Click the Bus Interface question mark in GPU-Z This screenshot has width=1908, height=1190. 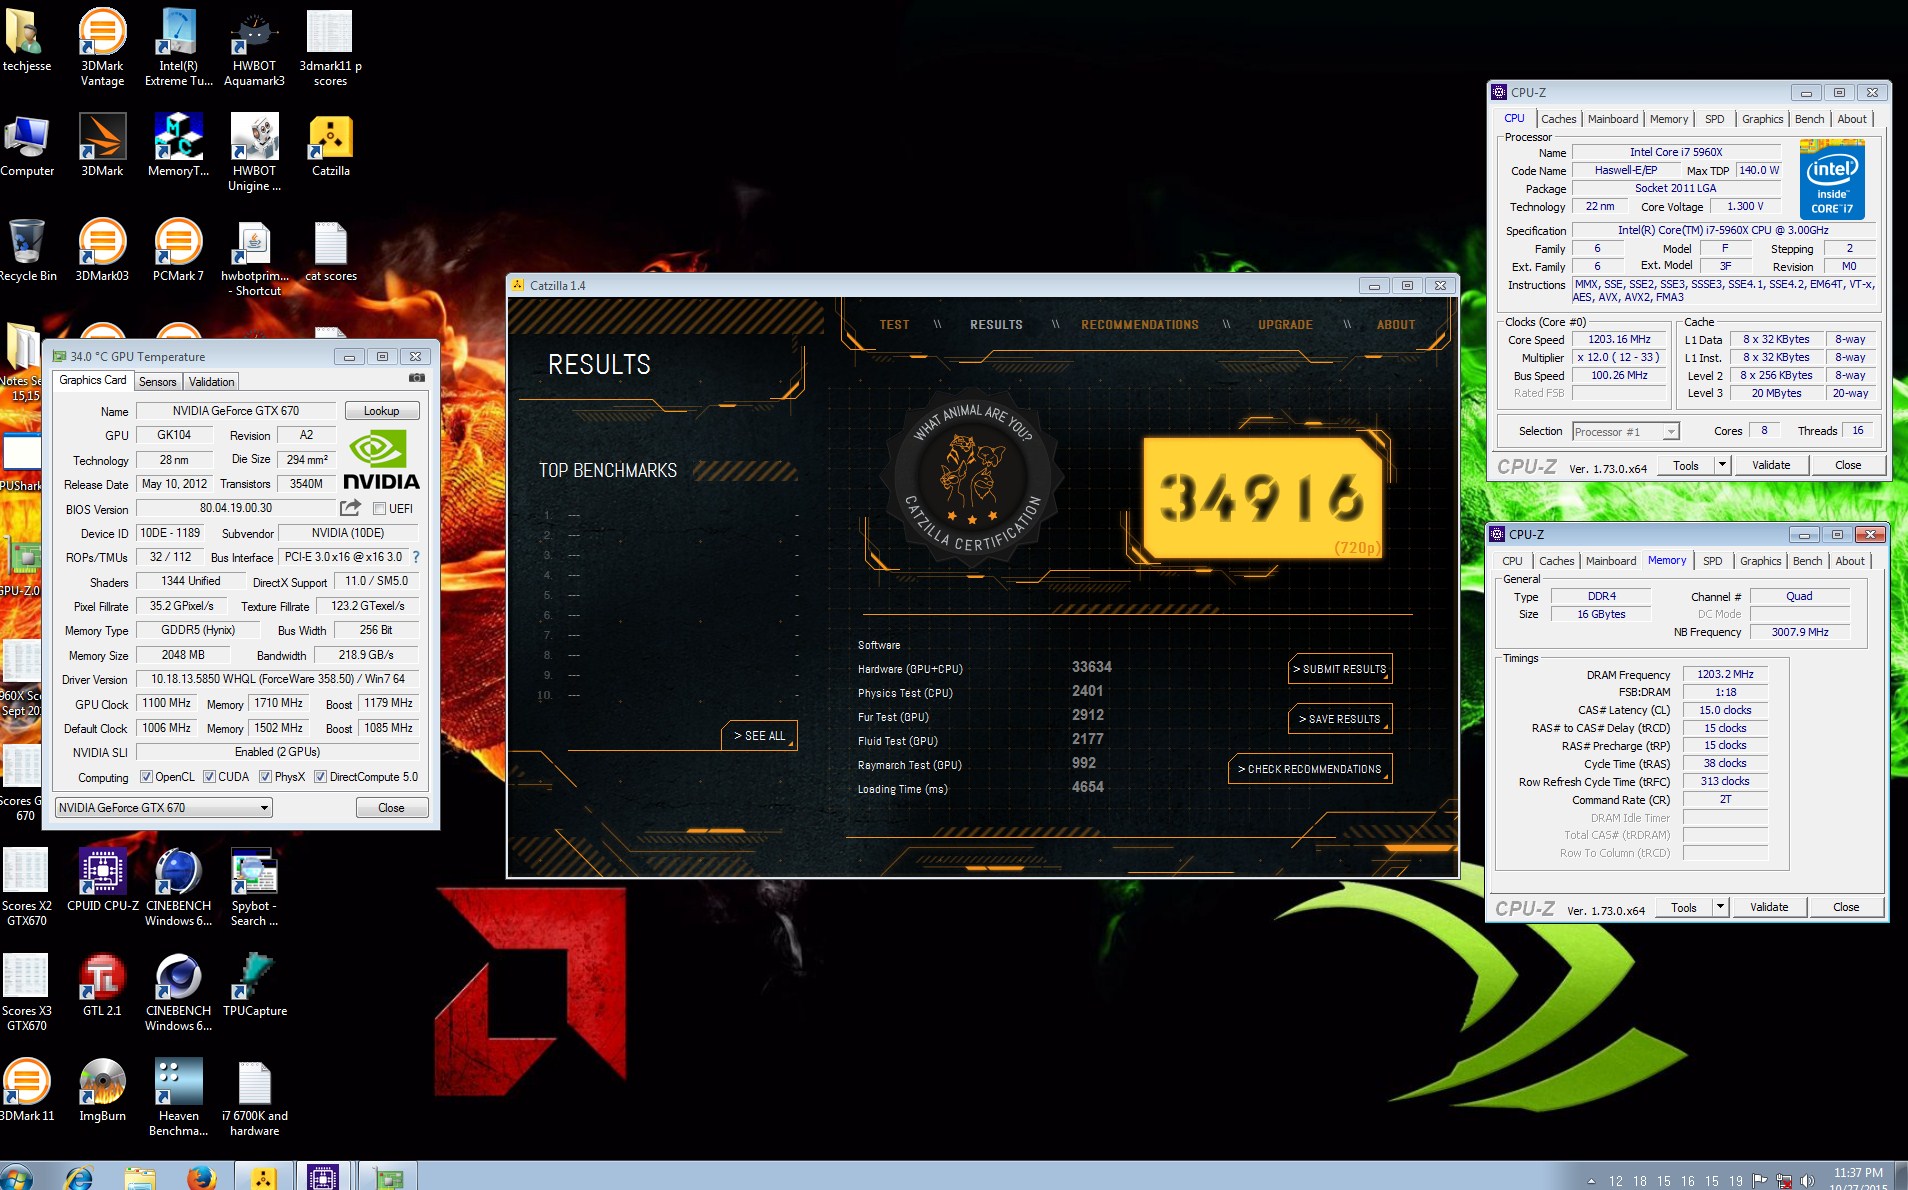click(x=416, y=557)
